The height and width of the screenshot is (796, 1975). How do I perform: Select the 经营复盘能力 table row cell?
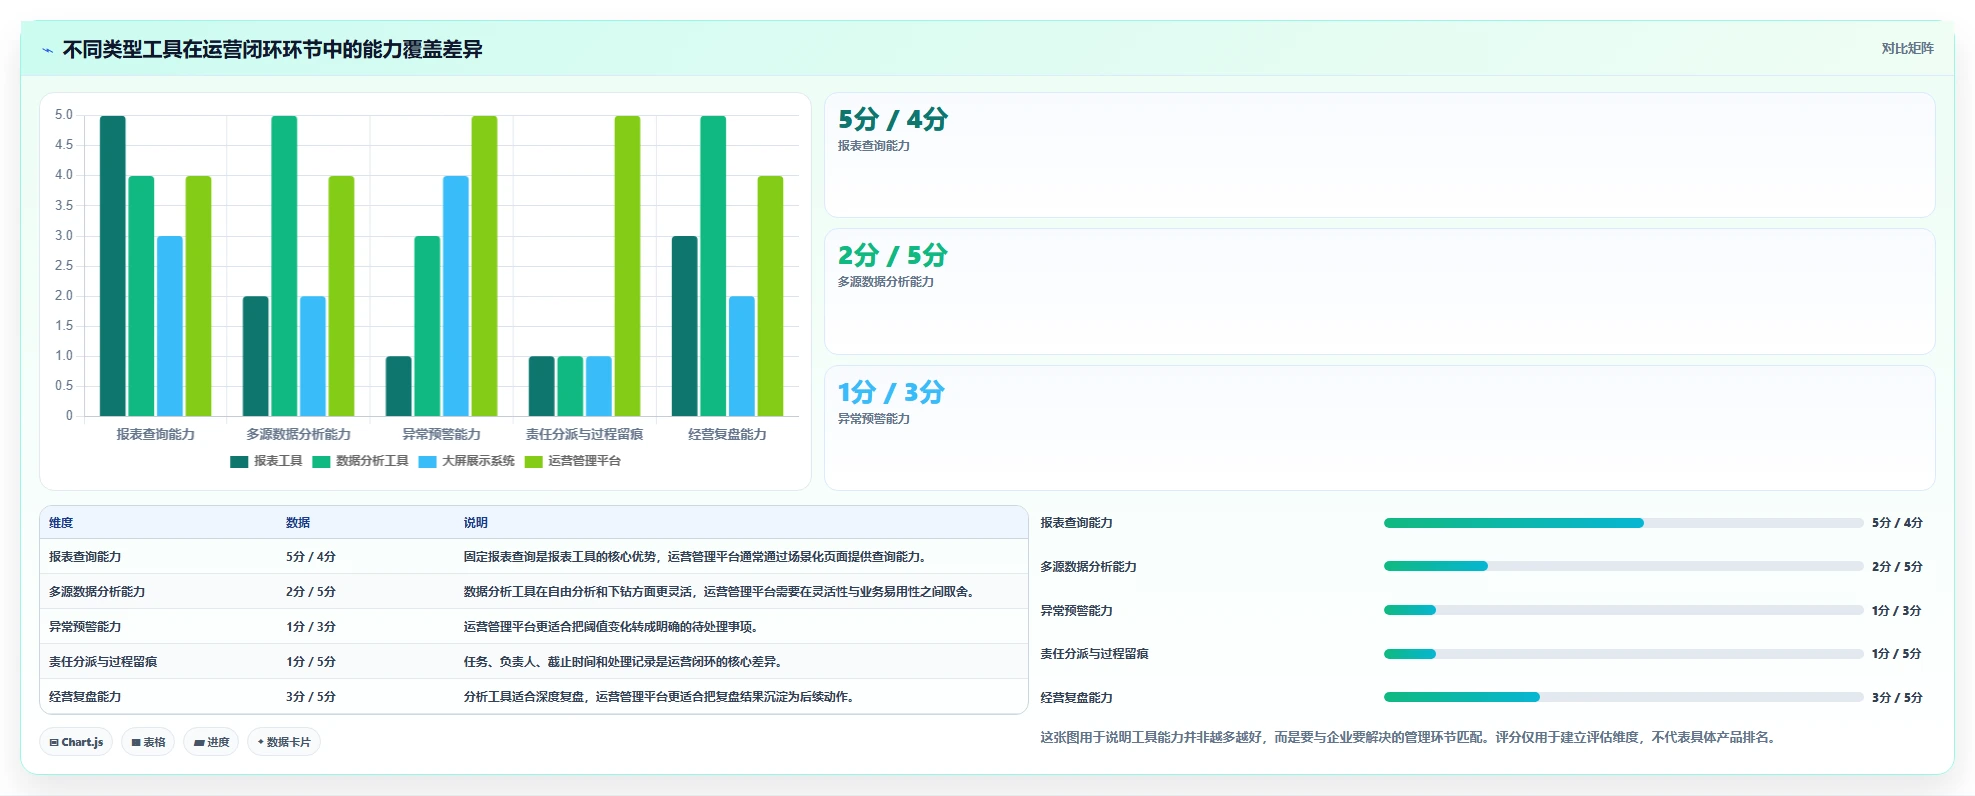click(x=85, y=697)
